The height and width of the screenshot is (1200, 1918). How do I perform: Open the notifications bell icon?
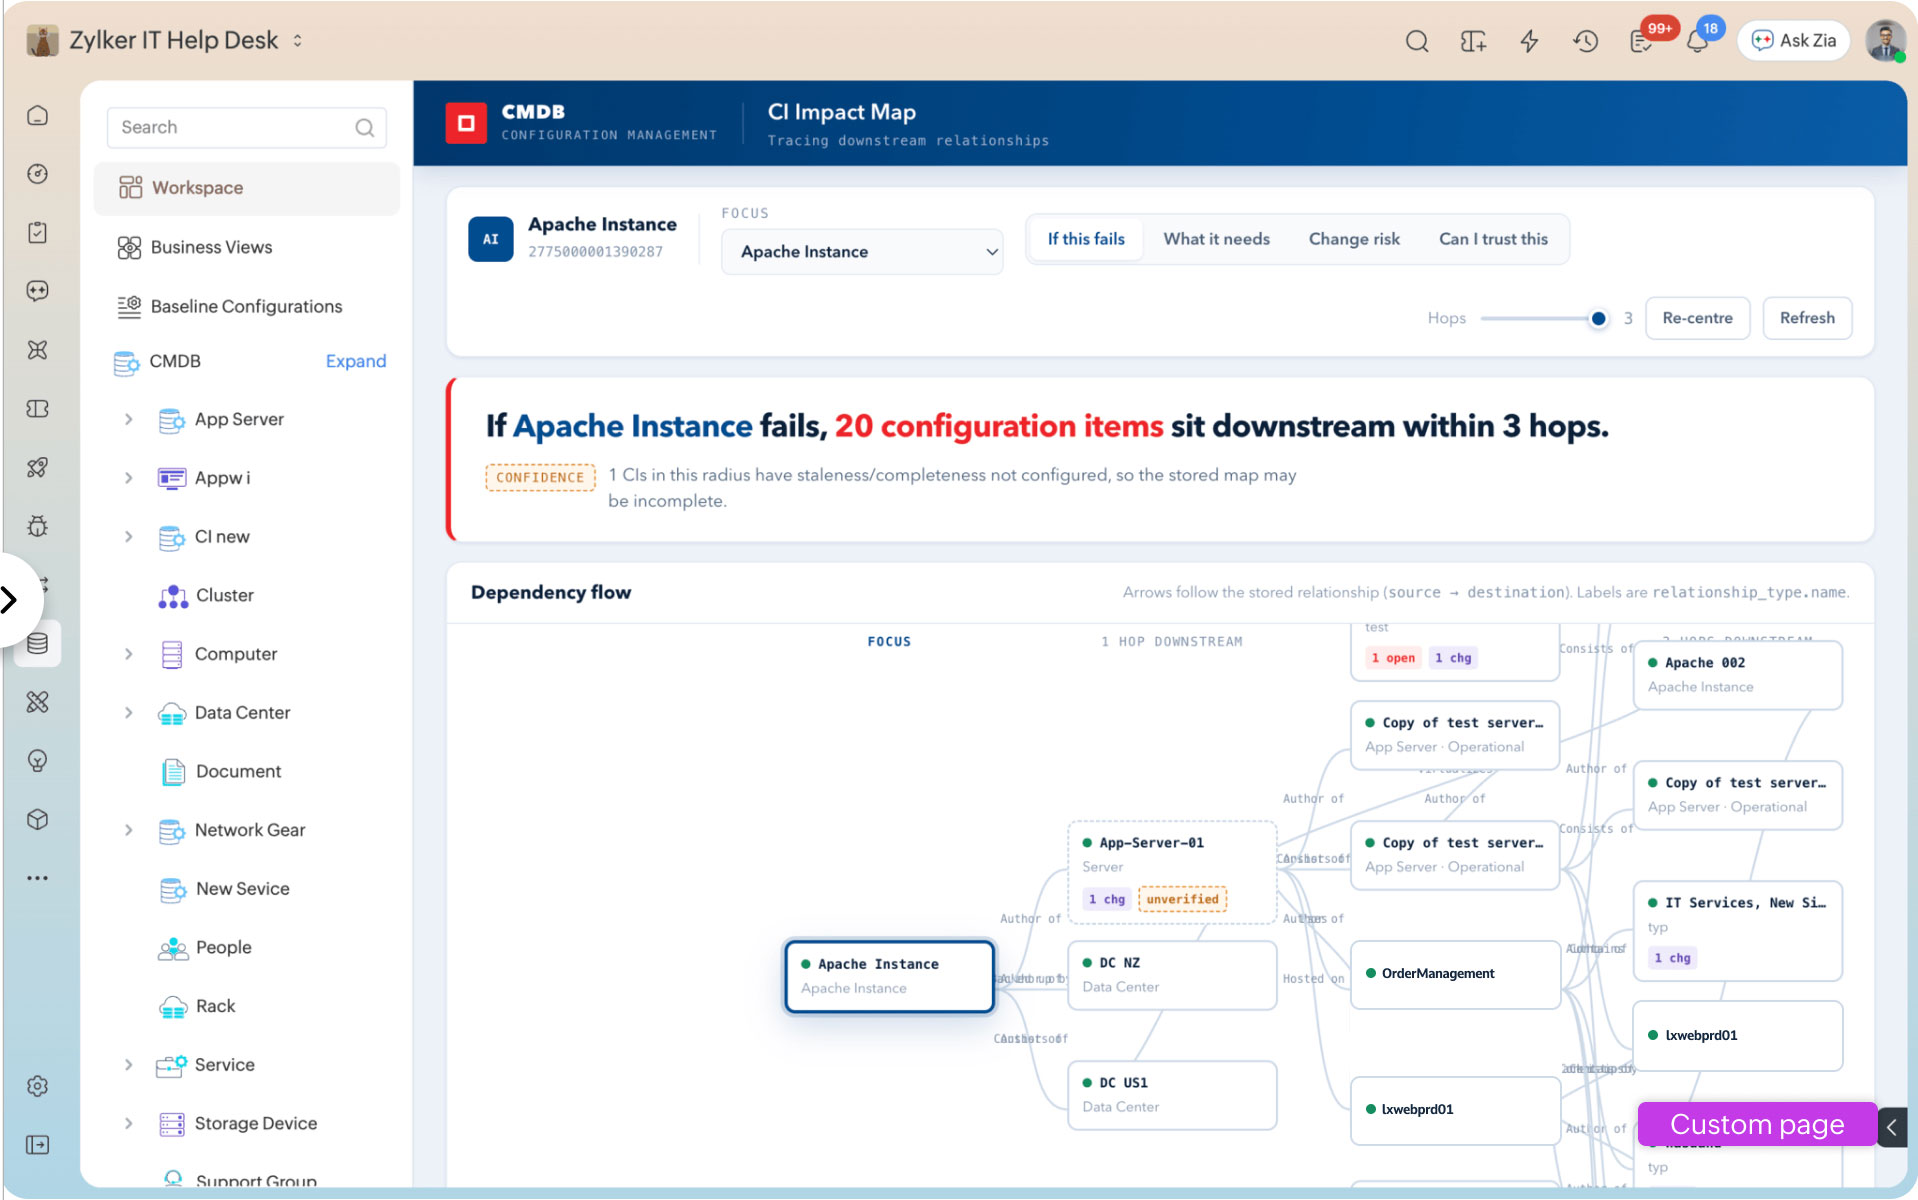coord(1697,41)
